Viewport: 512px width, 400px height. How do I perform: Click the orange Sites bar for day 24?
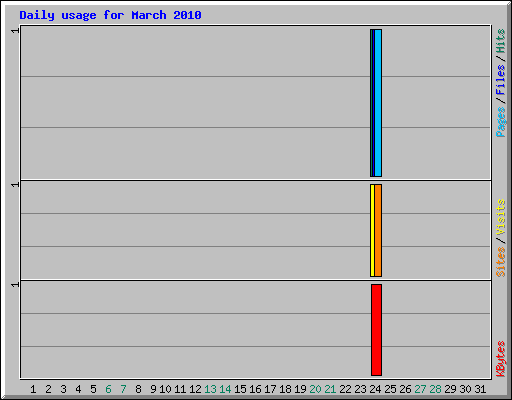[x=378, y=230]
